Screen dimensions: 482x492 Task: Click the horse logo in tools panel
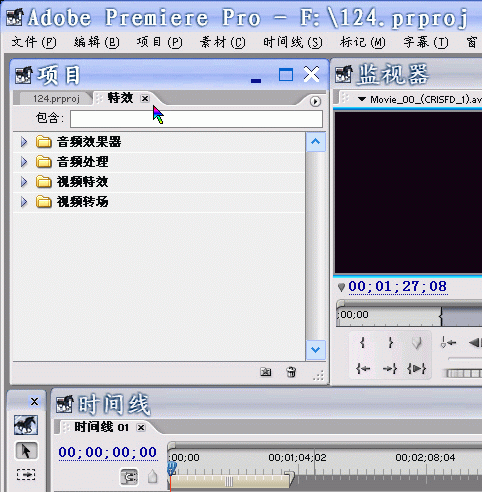coord(26,425)
